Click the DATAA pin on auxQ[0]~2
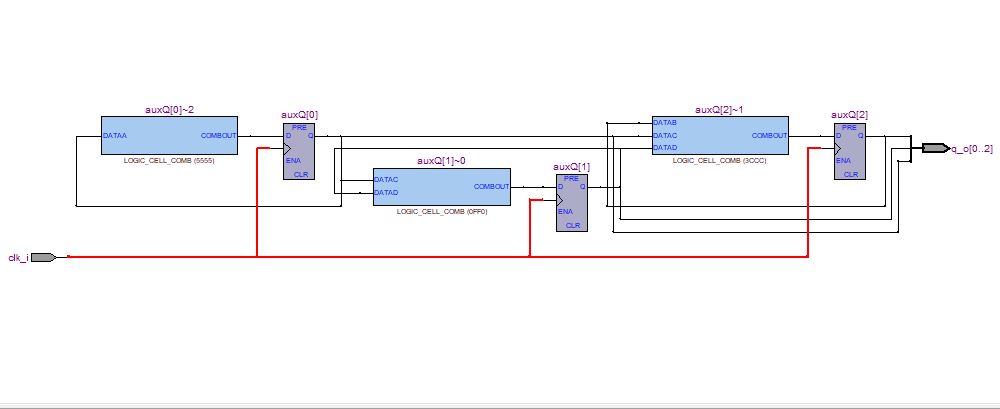This screenshot has height=409, width=1000. coord(114,135)
